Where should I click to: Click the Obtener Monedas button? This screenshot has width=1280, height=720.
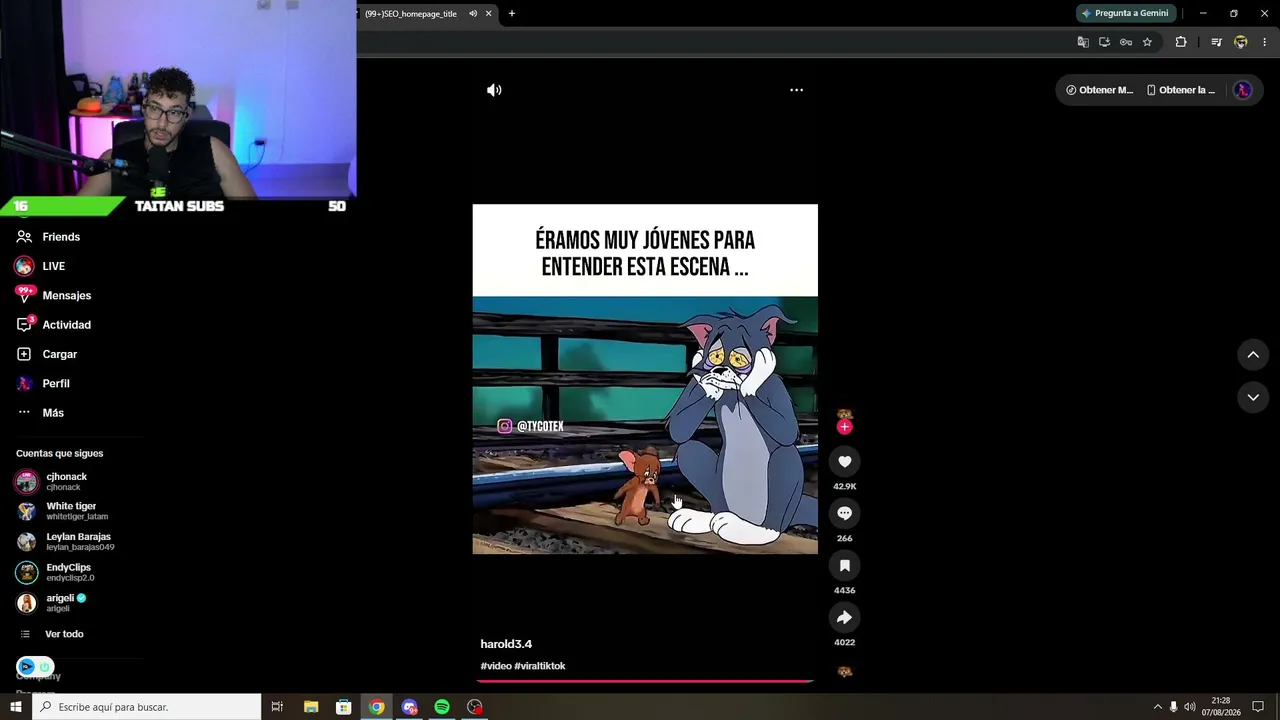(1099, 90)
